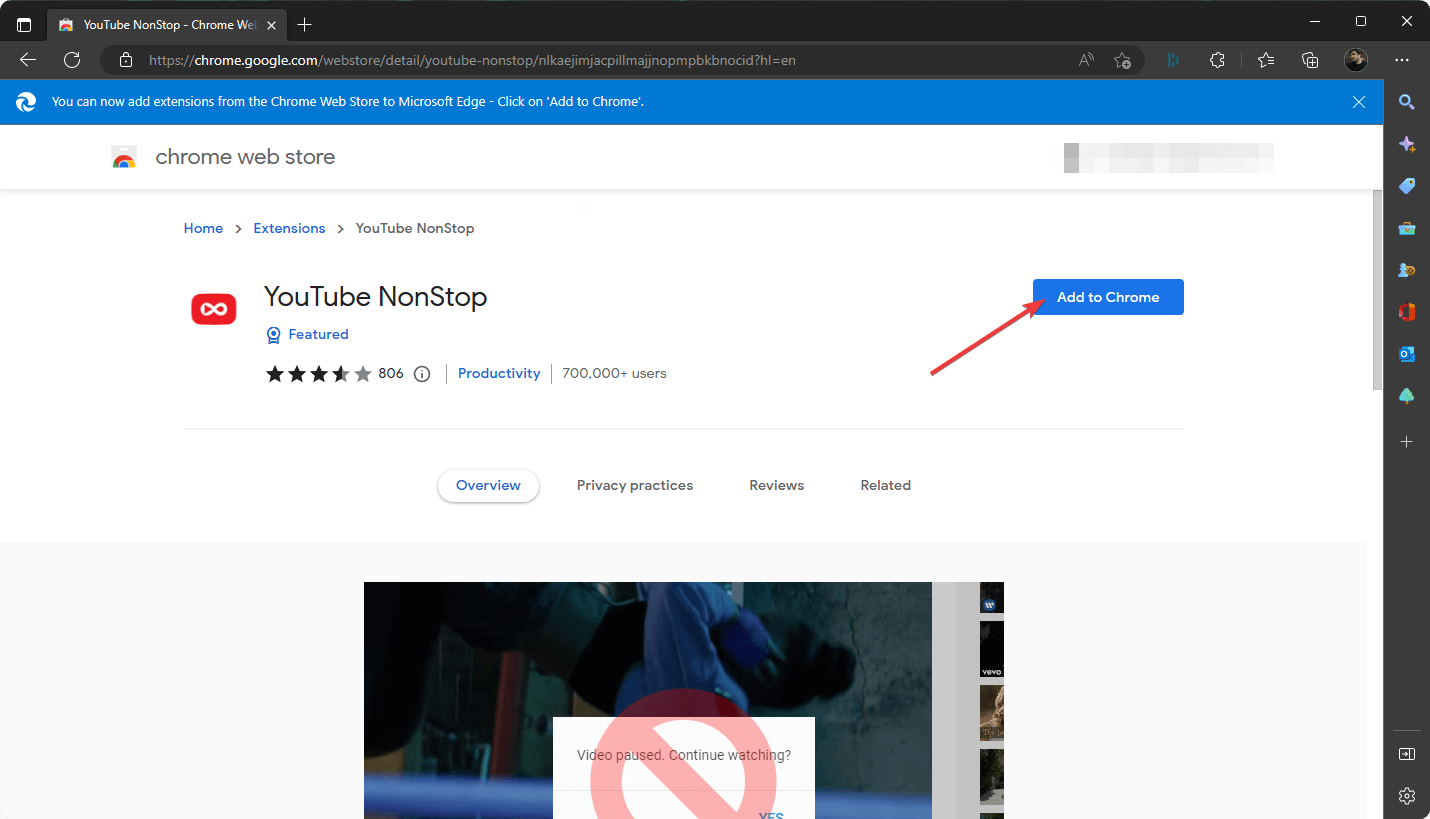This screenshot has width=1430, height=819.
Task: Open the sidebar Microsoft Office icon
Action: pyautogui.click(x=1407, y=312)
